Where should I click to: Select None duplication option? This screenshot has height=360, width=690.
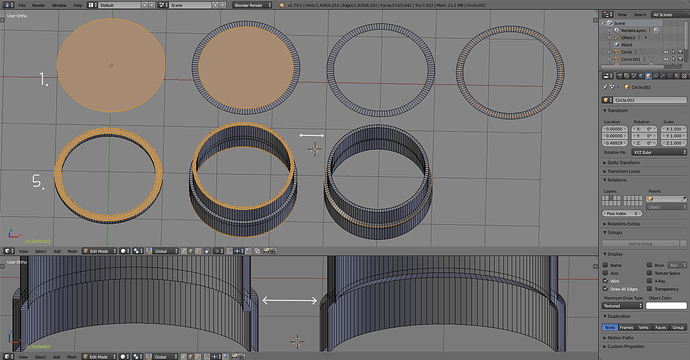click(x=609, y=327)
